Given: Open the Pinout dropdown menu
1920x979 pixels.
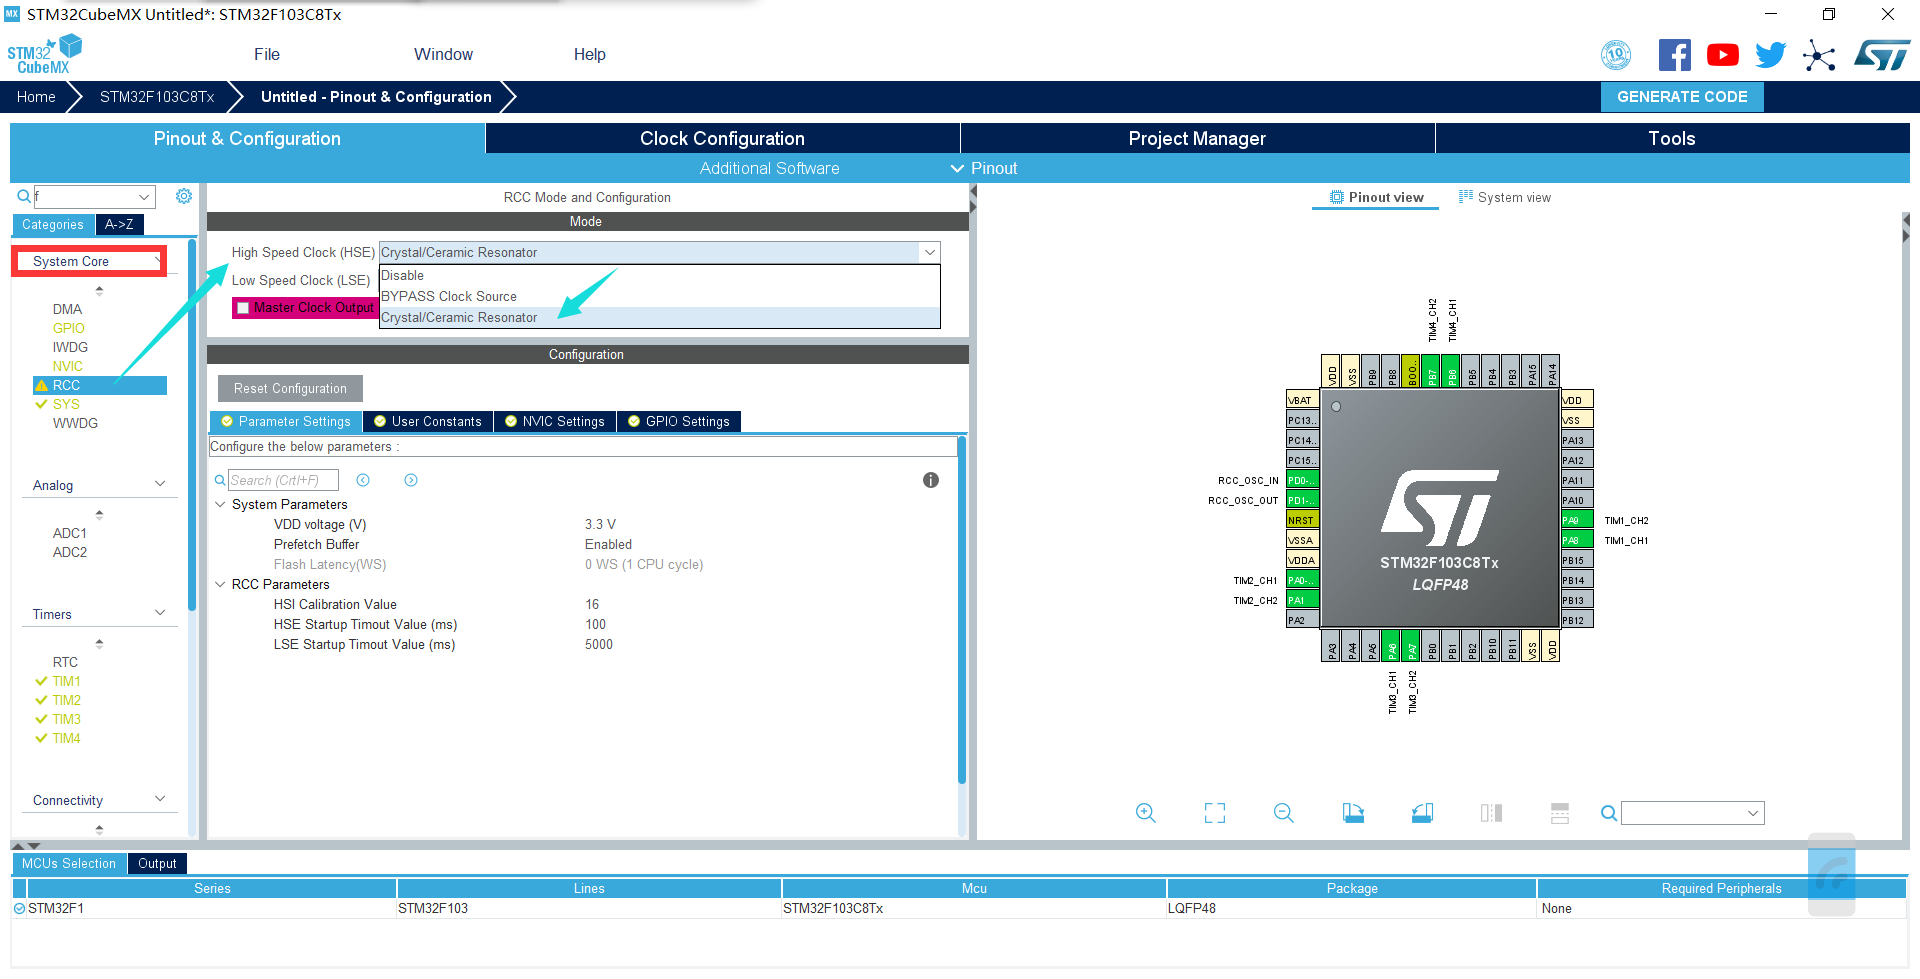Looking at the screenshot, I should 984,168.
